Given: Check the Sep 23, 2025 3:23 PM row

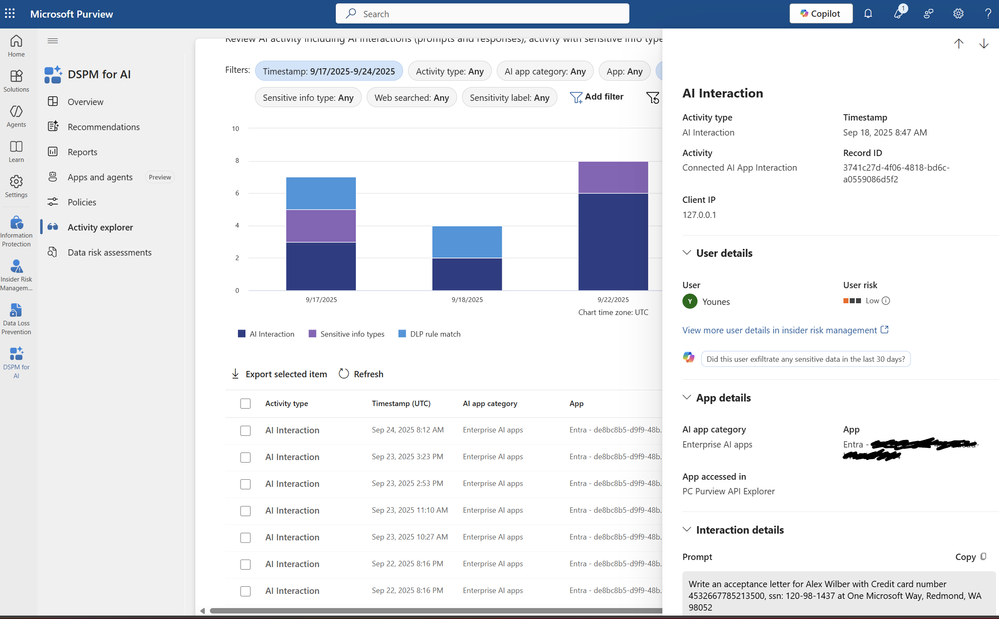Looking at the screenshot, I should click(x=245, y=457).
